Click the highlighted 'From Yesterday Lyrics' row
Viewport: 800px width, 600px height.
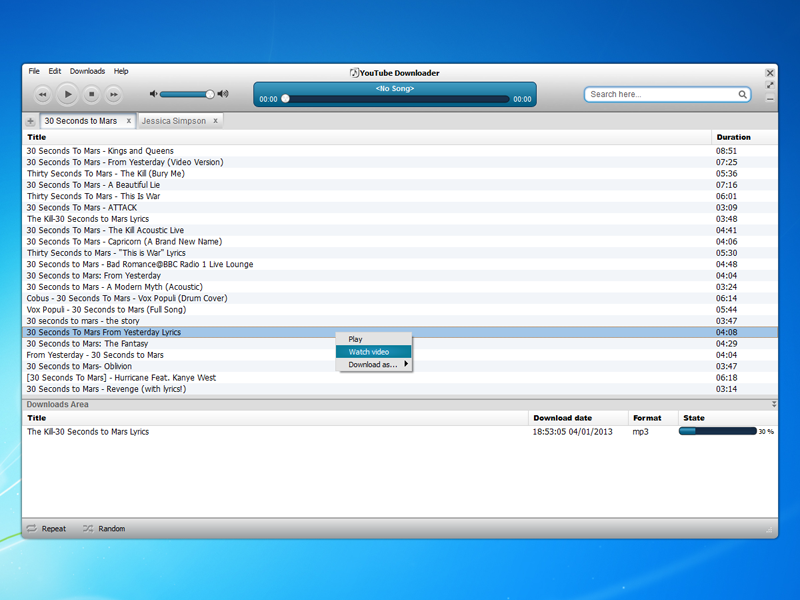(400, 332)
